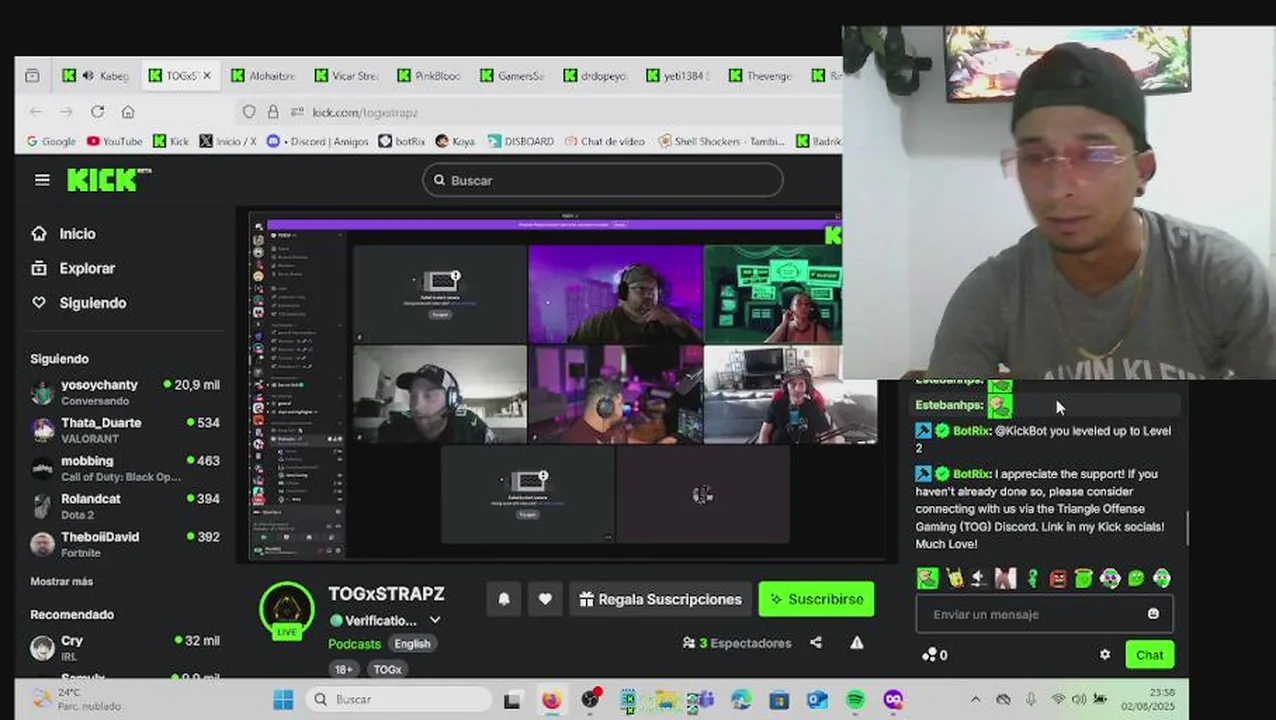Viewport: 1276px width, 720px height.
Task: Click the browser home icon
Action: (128, 112)
